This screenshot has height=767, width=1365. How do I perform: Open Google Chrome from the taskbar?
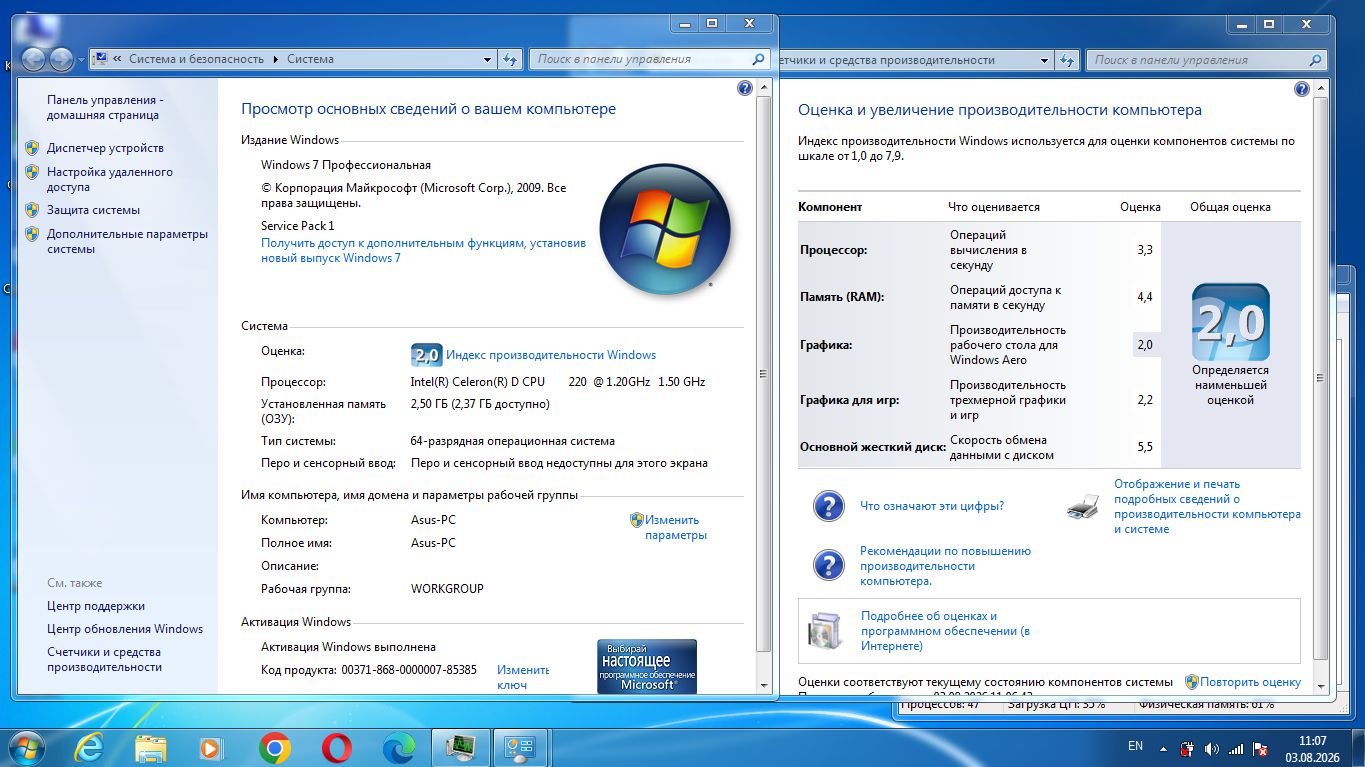274,747
